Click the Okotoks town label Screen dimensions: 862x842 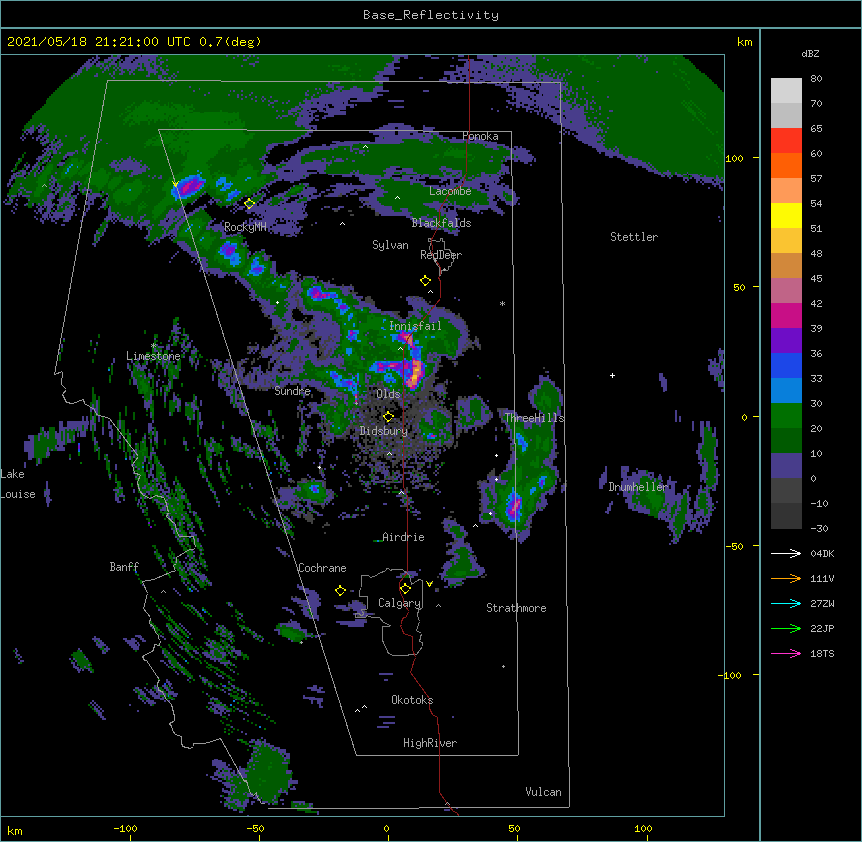pyautogui.click(x=412, y=700)
